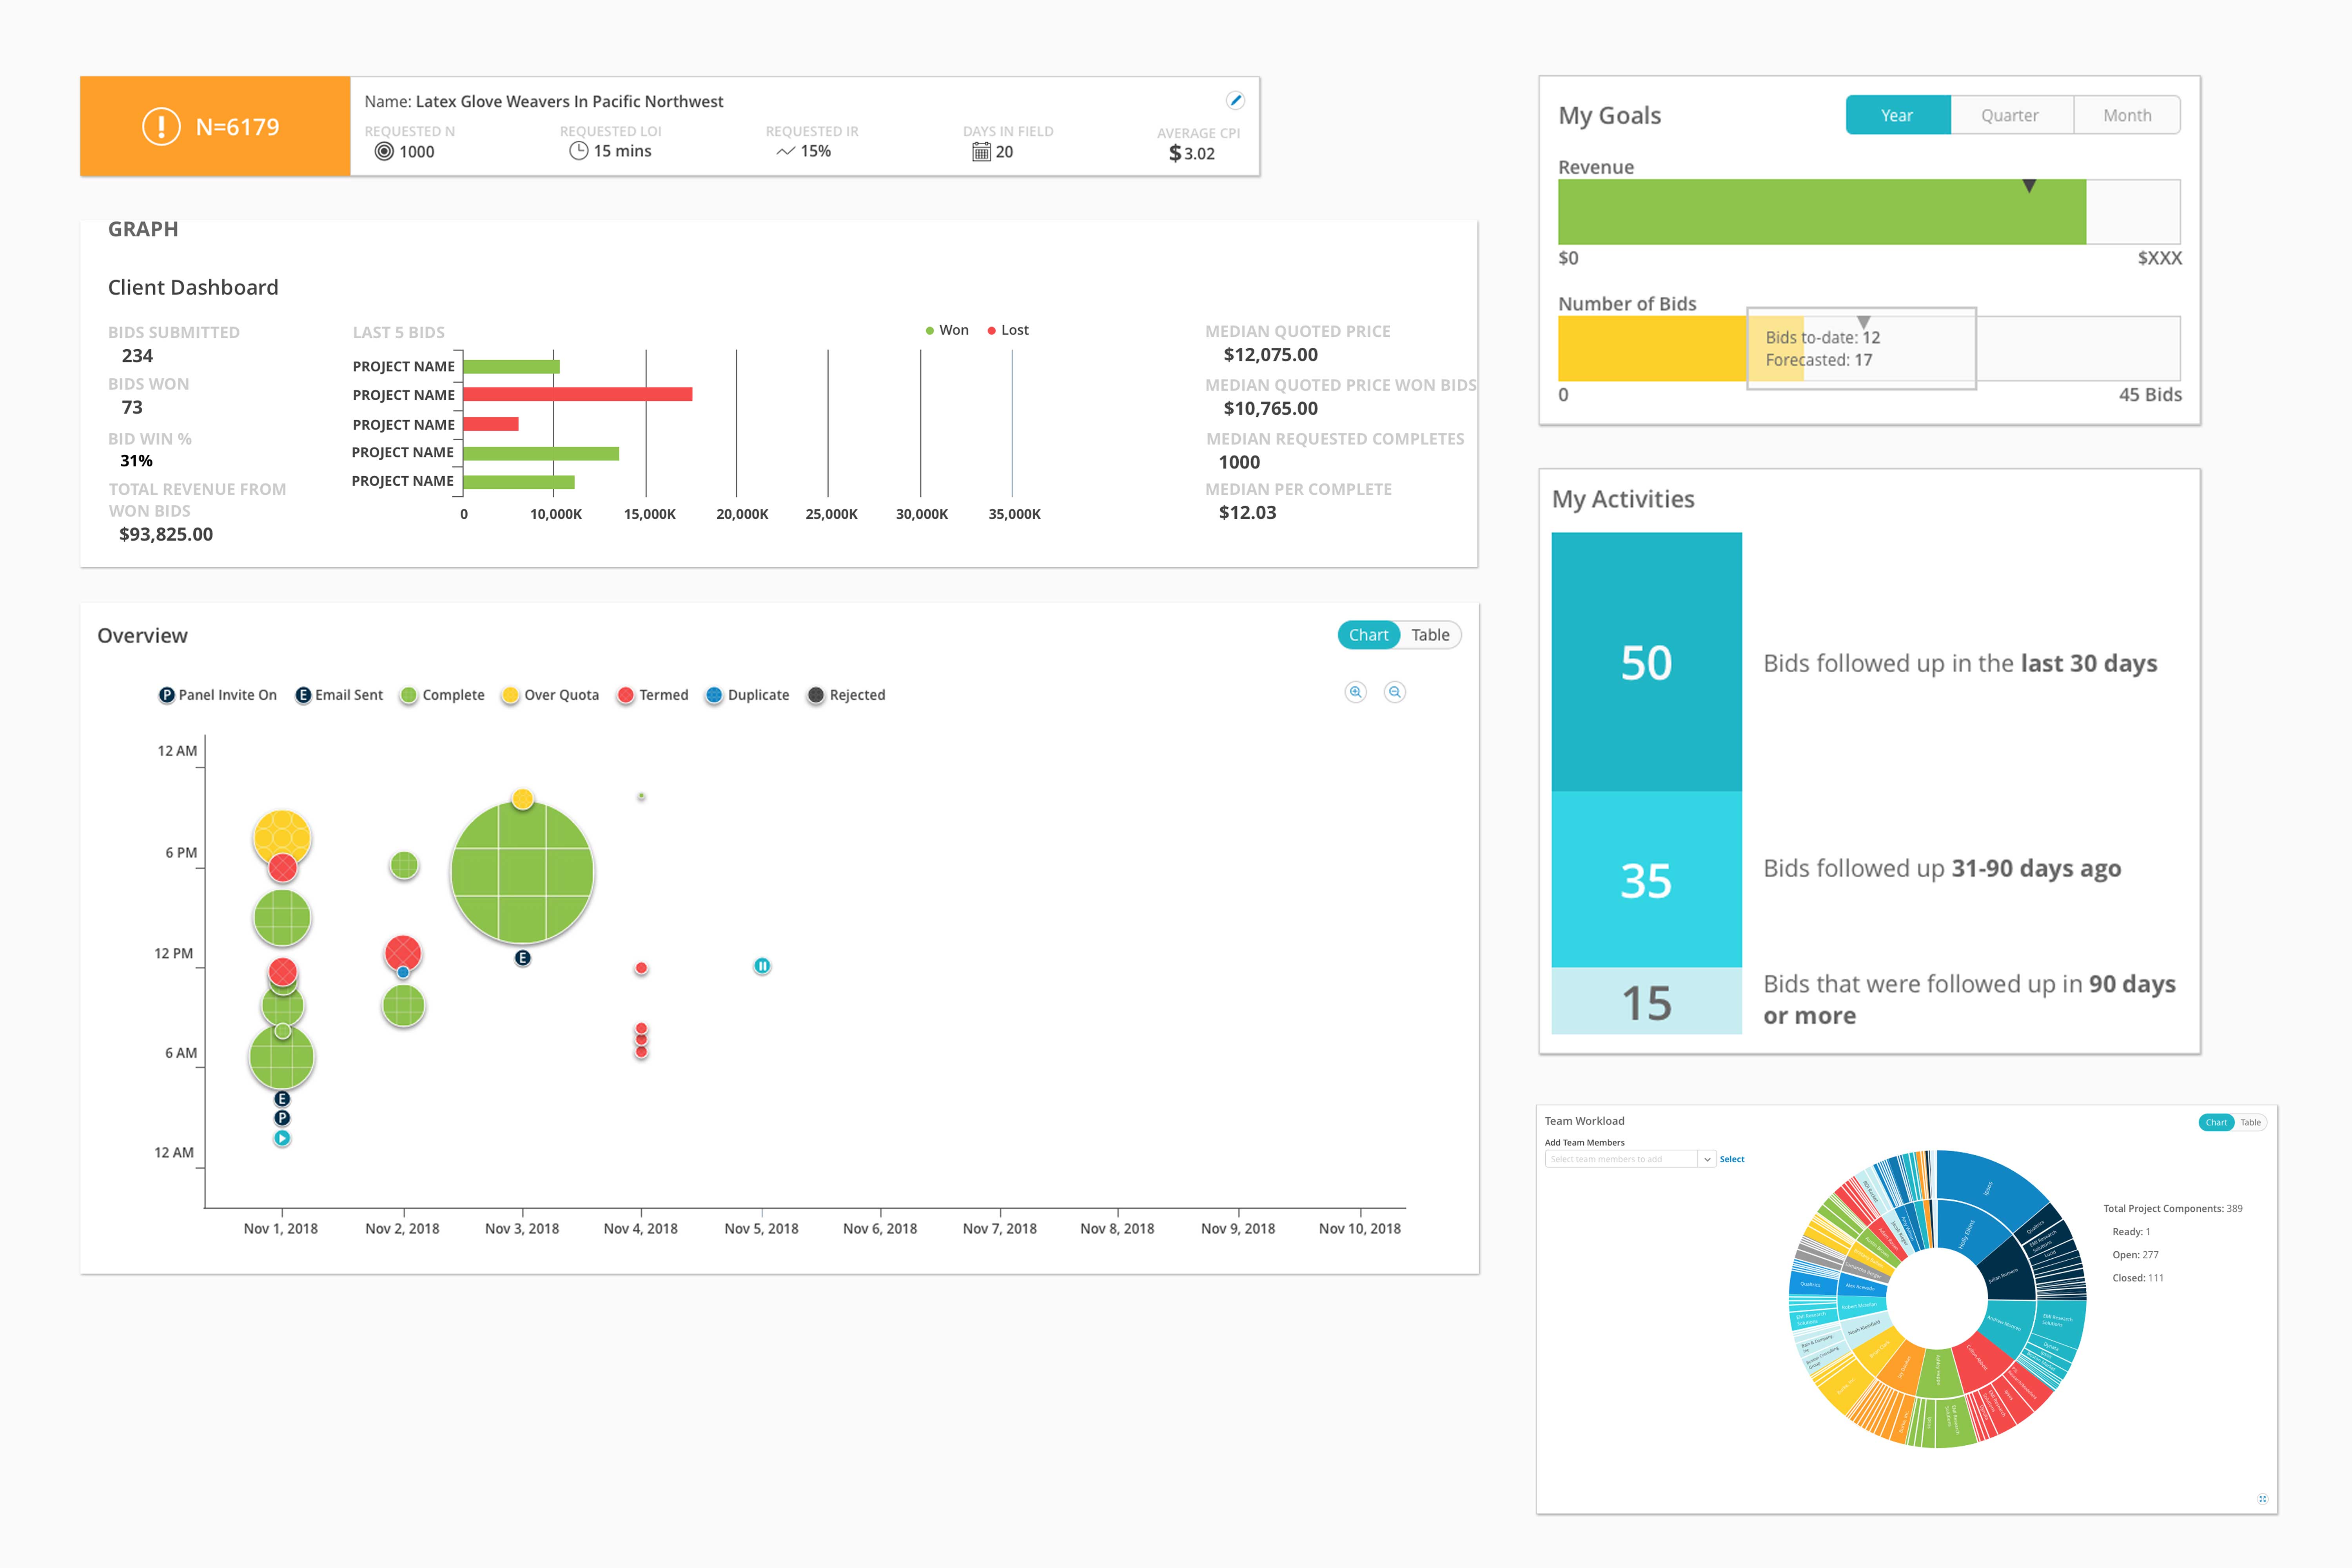The image size is (2352, 1568).
Task: Switch My Goals to Year
Action: pyautogui.click(x=1897, y=115)
